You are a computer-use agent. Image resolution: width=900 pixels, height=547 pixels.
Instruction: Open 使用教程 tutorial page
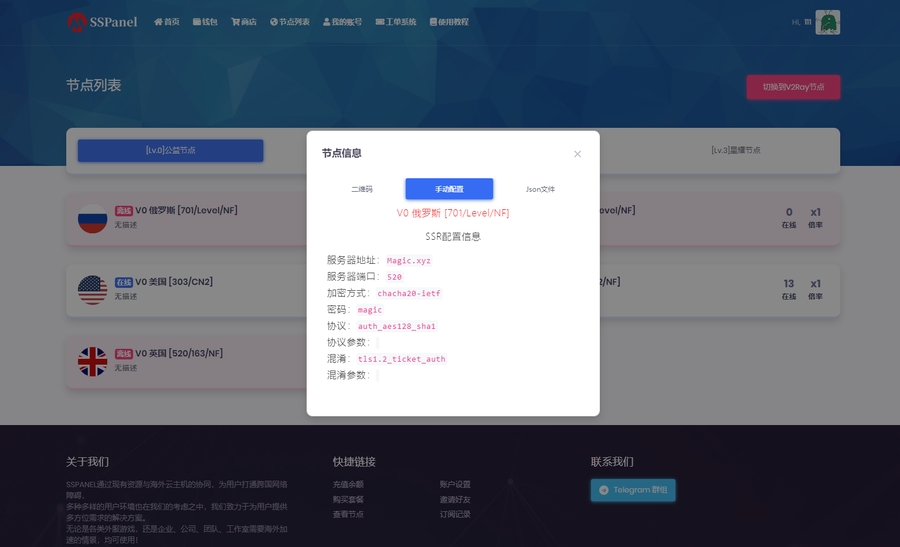pyautogui.click(x=449, y=22)
